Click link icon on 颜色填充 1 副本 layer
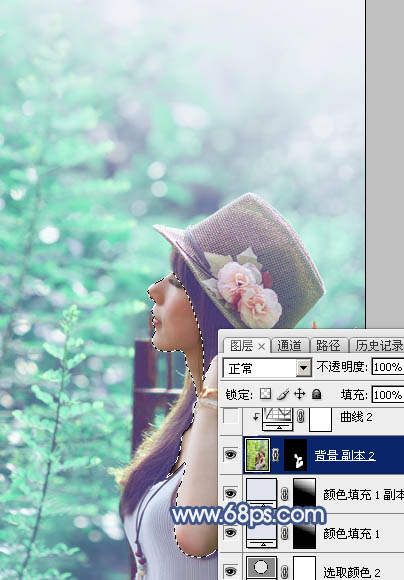The width and height of the screenshot is (404, 580). (x=284, y=494)
